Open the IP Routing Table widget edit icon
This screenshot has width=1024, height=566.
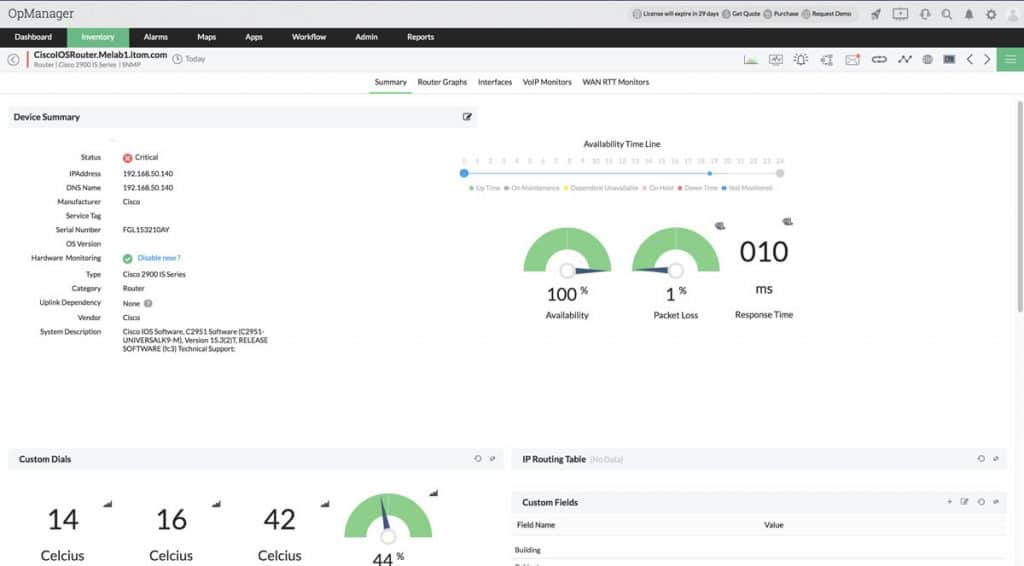coord(996,459)
